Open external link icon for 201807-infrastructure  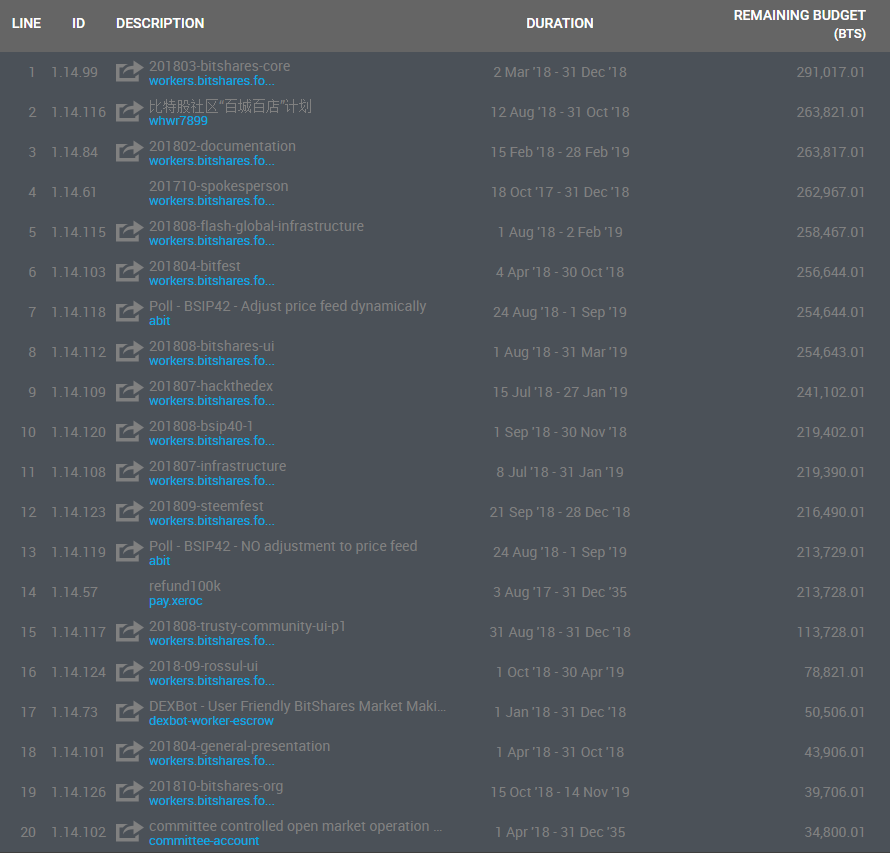[129, 472]
